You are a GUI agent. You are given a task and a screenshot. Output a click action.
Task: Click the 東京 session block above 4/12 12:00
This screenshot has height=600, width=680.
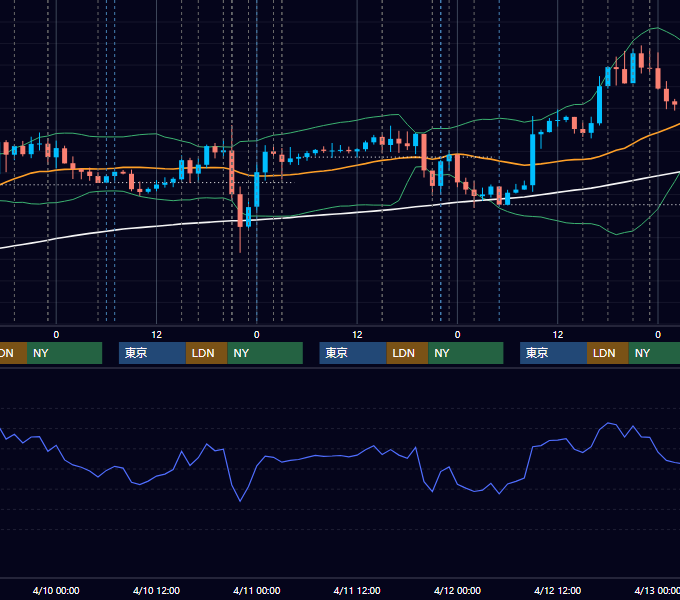pos(553,353)
